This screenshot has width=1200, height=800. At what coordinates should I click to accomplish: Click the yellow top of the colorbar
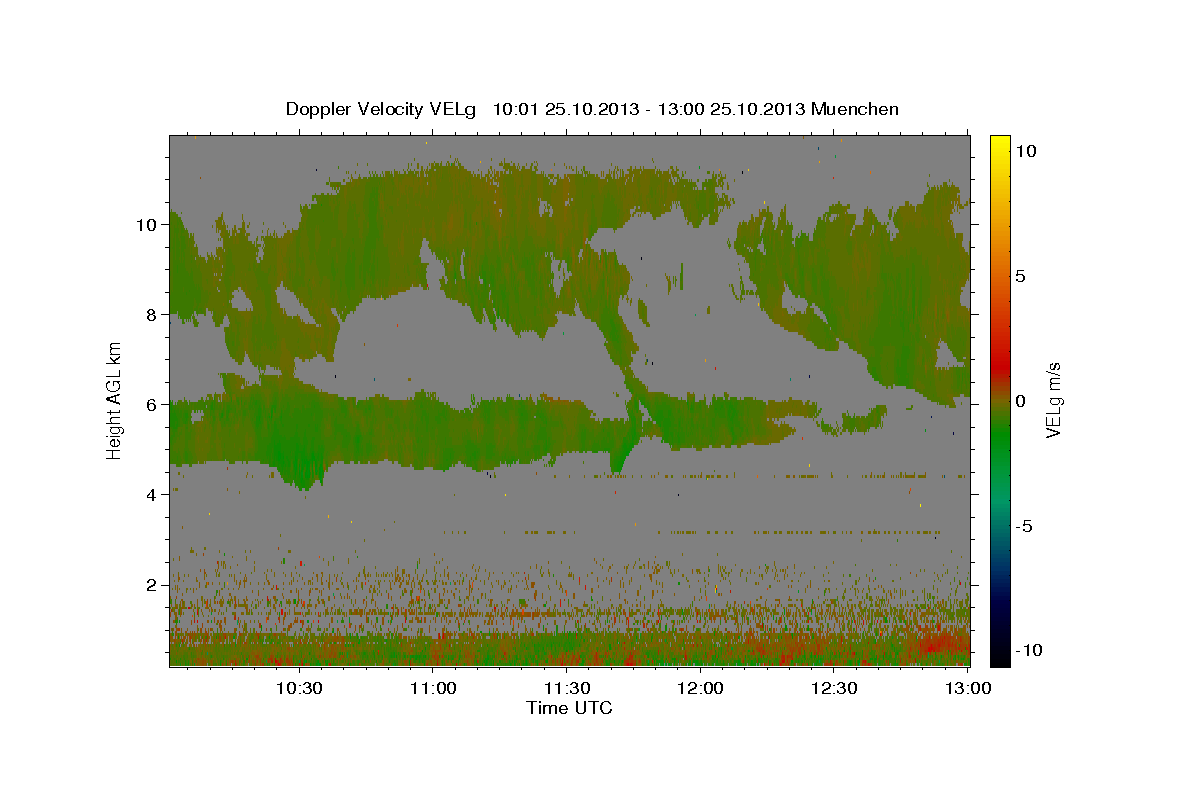[1000, 145]
